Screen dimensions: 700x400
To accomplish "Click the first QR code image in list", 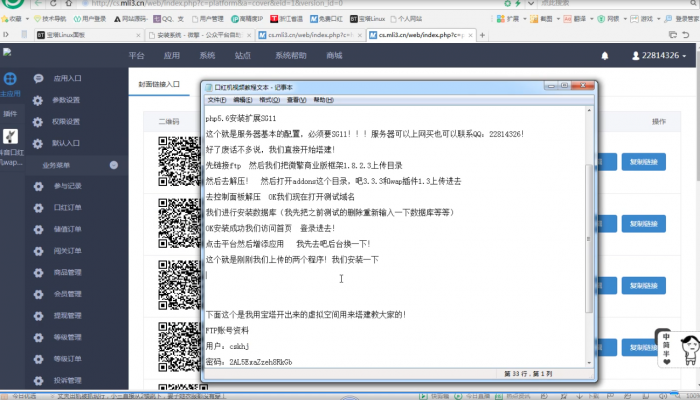I will click(178, 160).
